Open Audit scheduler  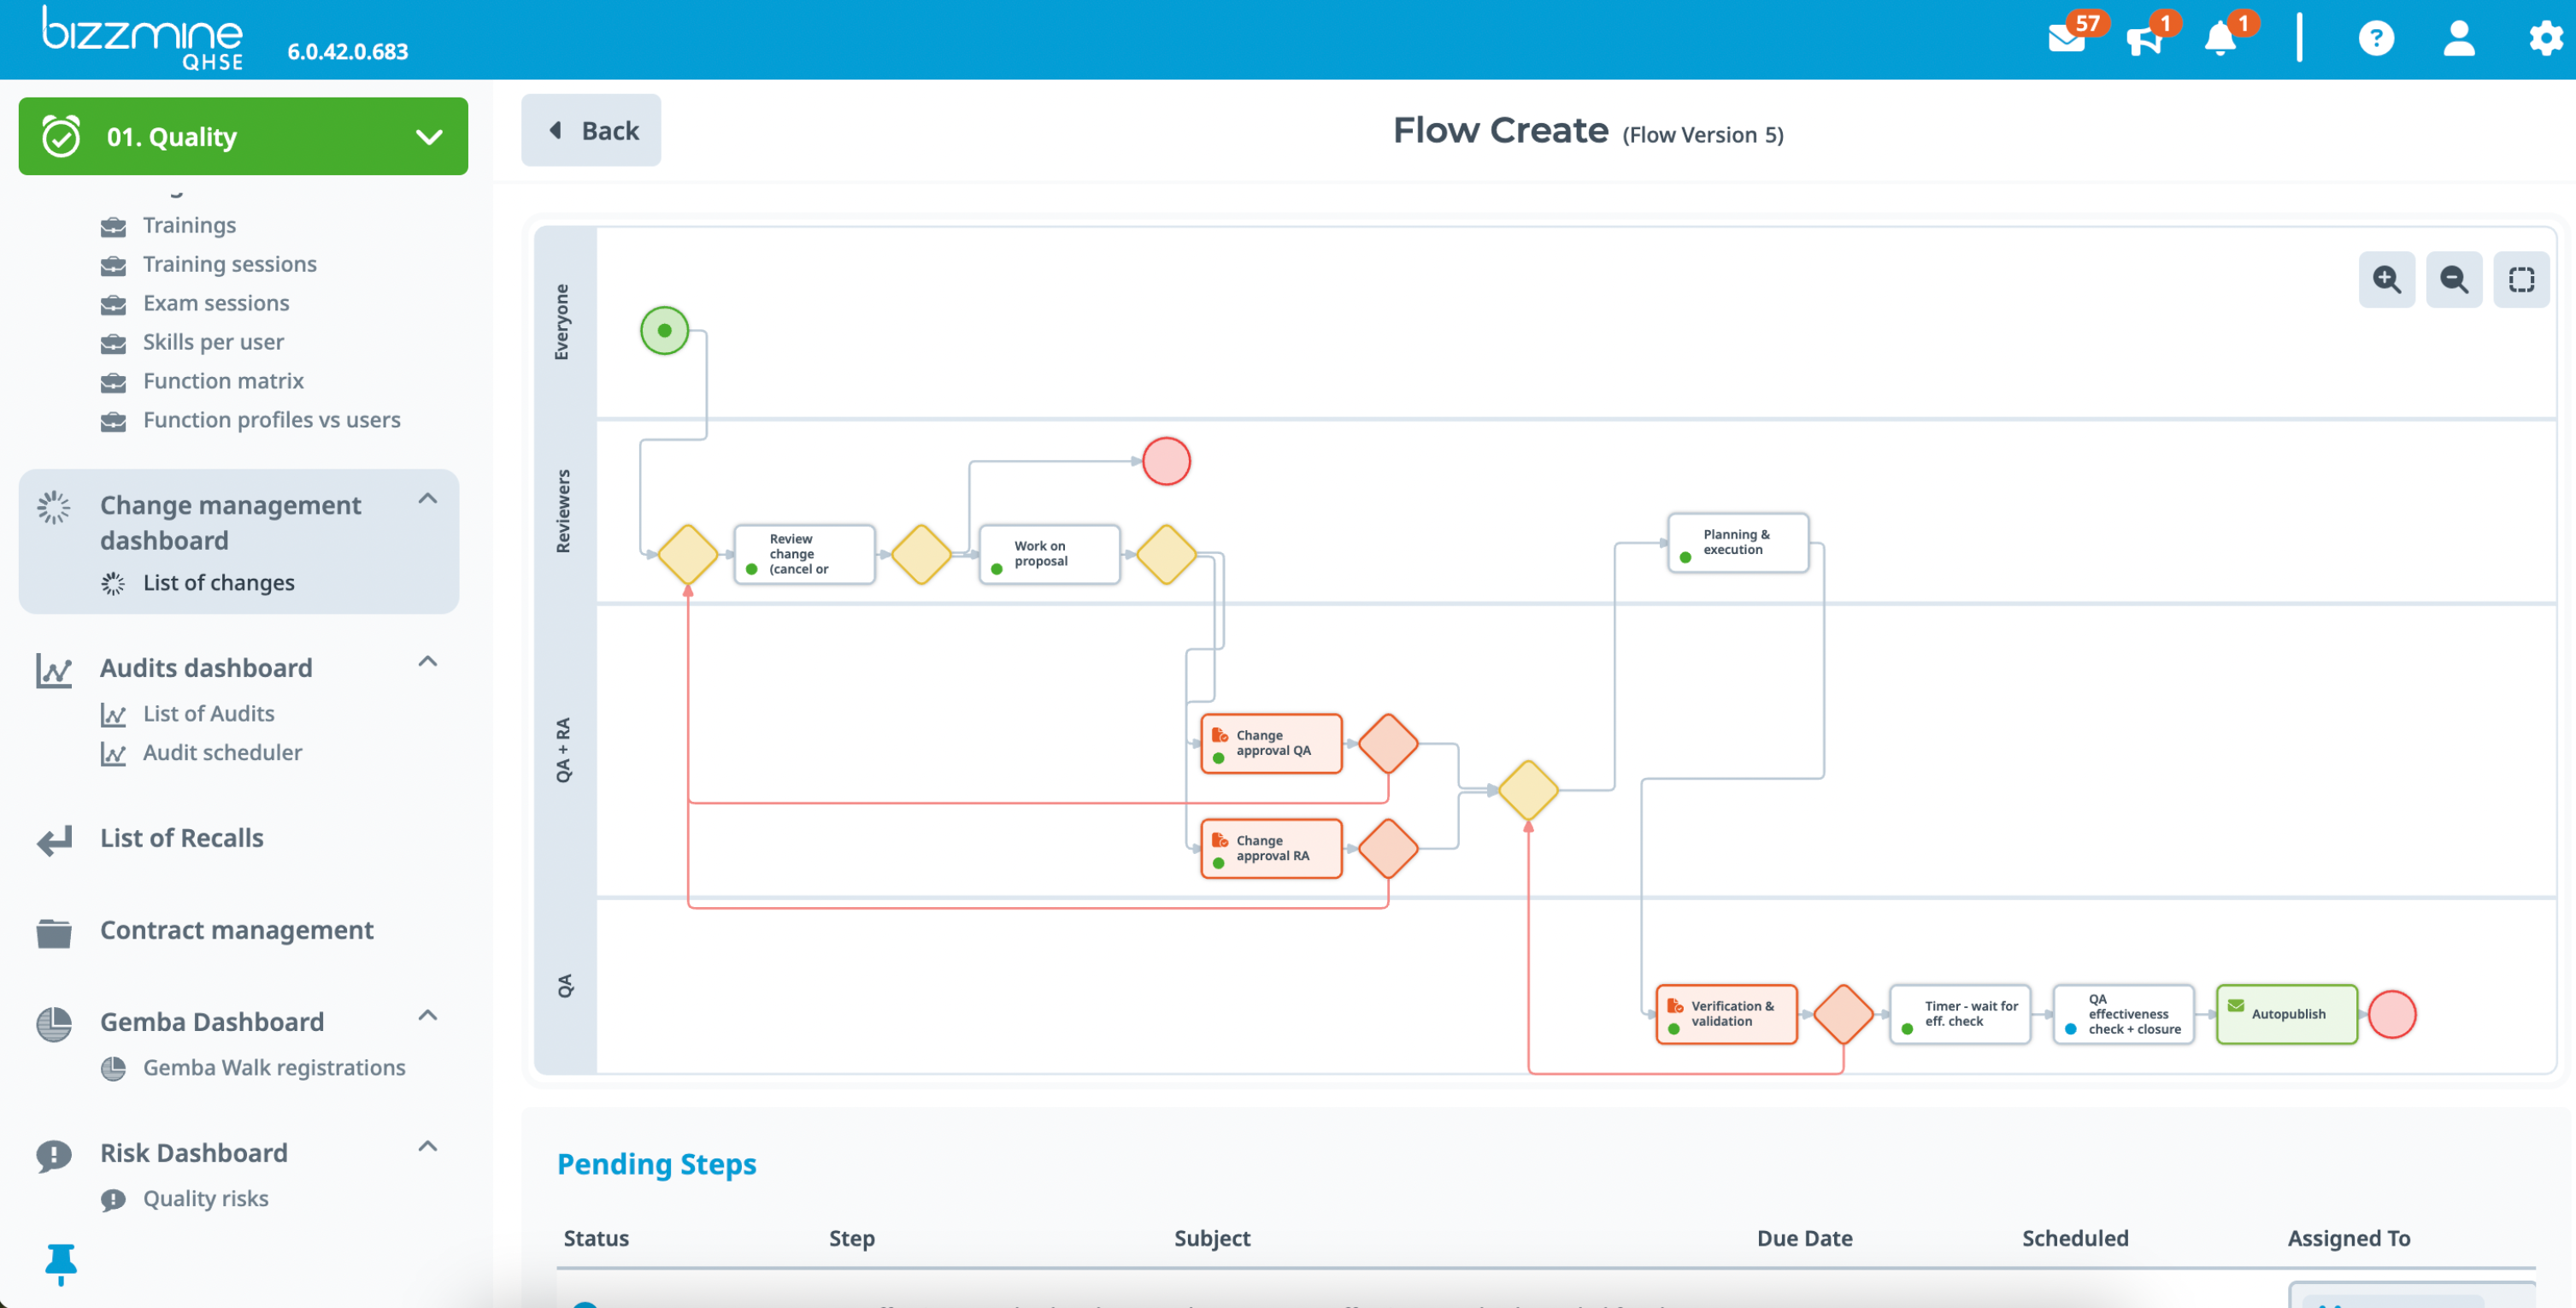point(222,753)
